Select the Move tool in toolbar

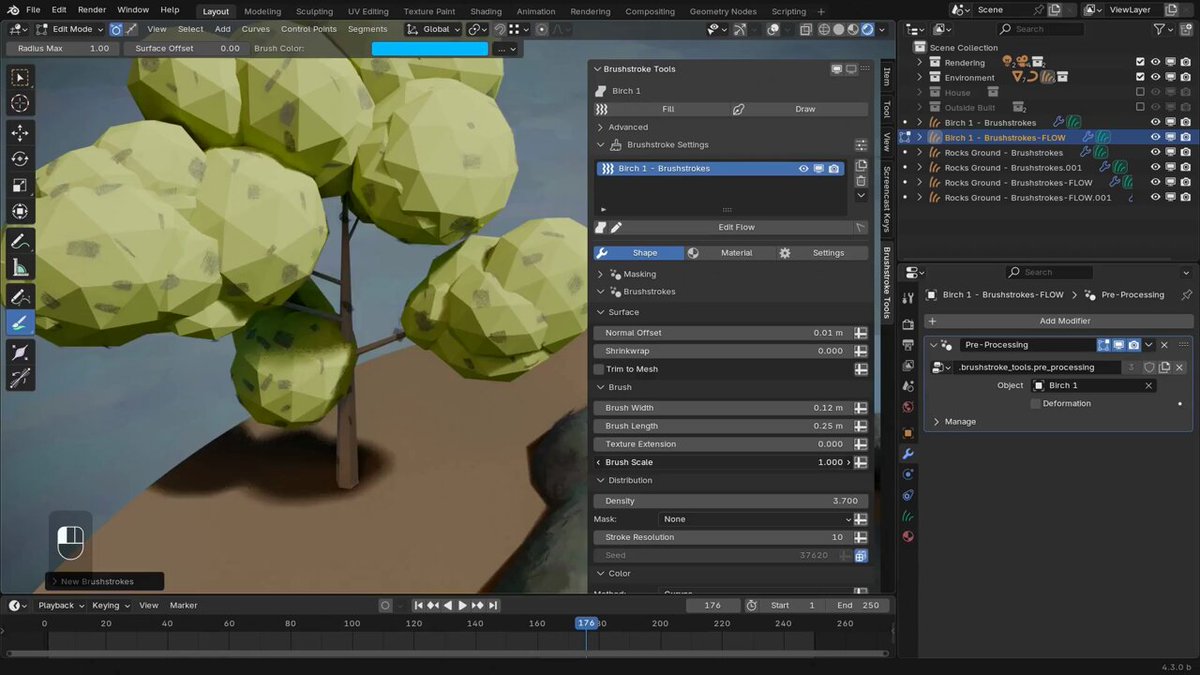click(20, 133)
